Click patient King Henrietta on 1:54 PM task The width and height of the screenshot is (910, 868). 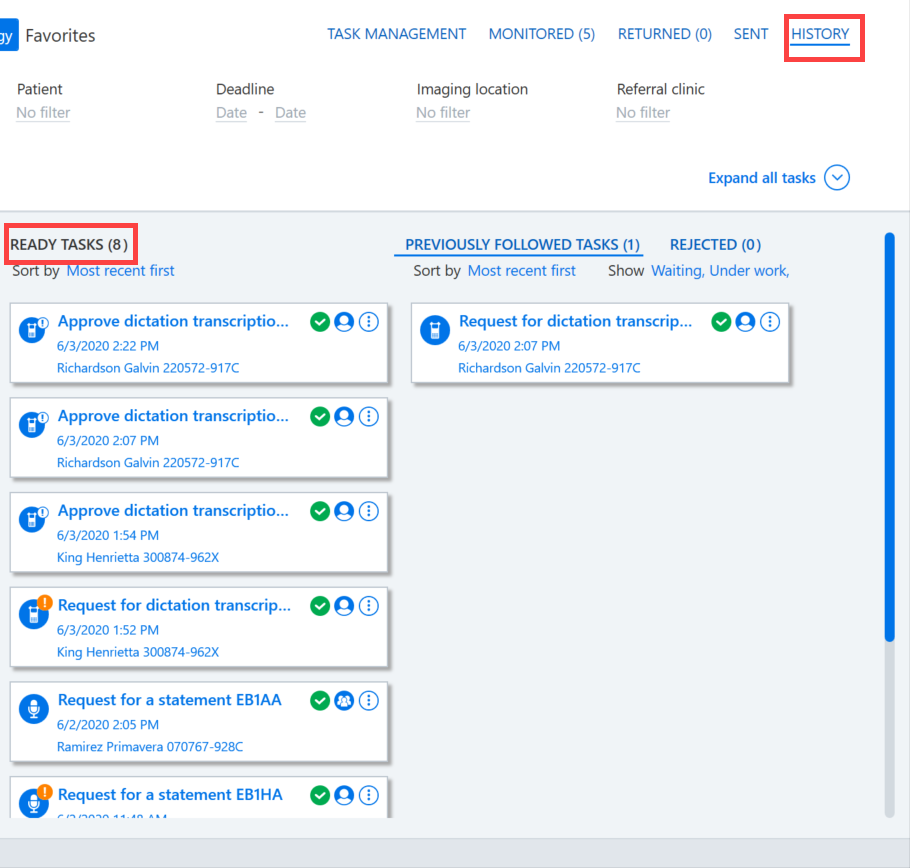[x=138, y=558]
